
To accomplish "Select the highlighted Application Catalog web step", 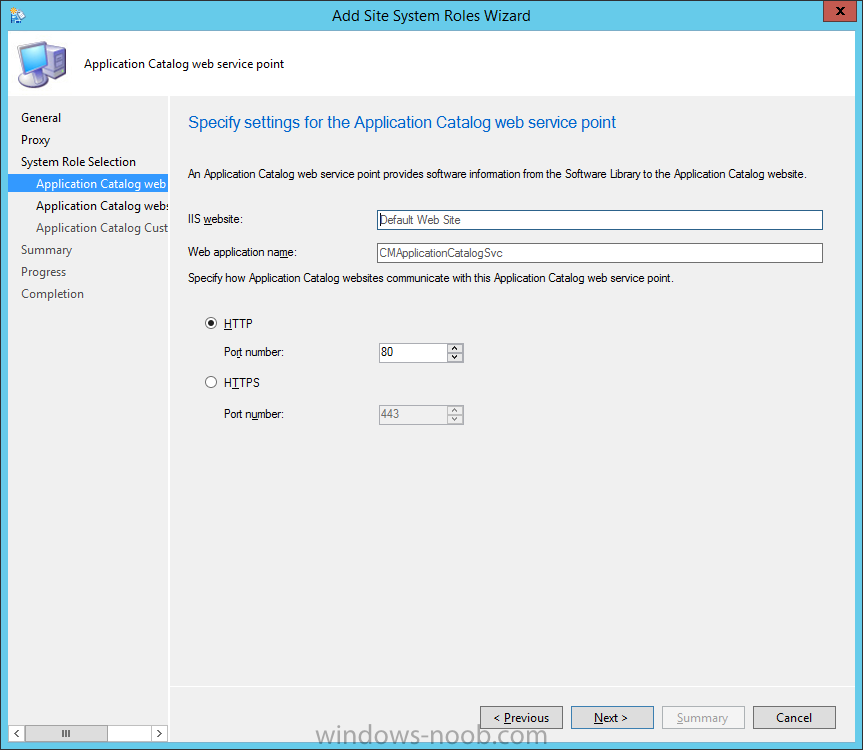I will [x=88, y=184].
